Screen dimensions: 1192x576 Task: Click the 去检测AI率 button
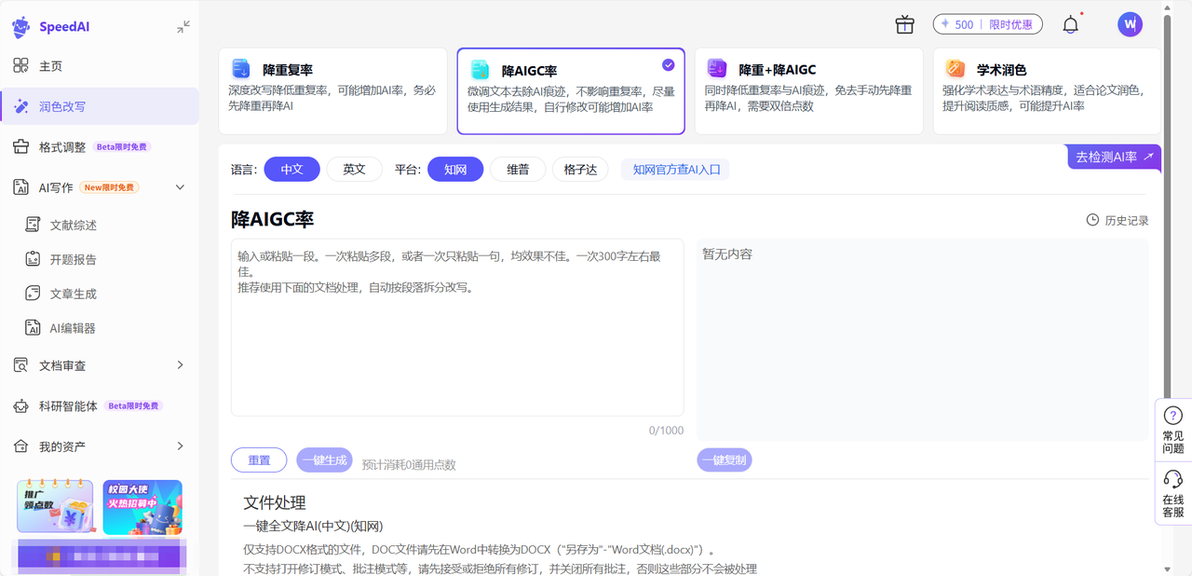[x=1114, y=157]
